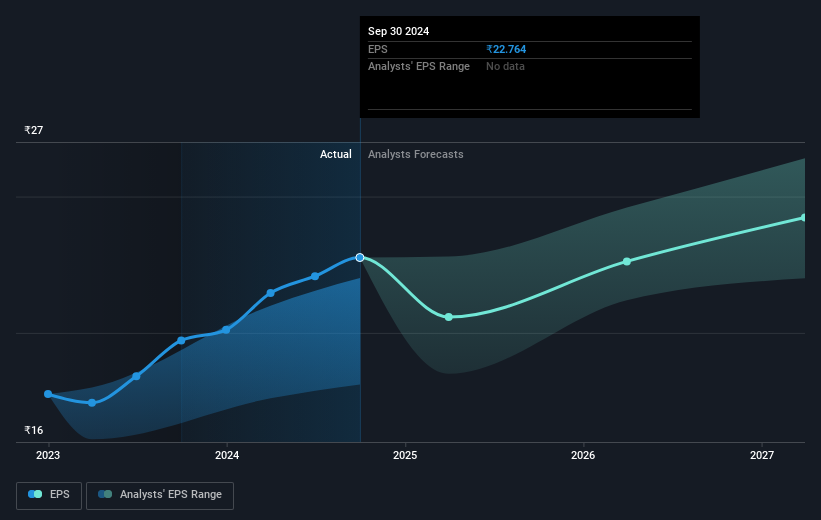Viewport: 821px width, 520px height.
Task: Click the ₹22.764 EPS value in tooltip
Action: pos(506,49)
